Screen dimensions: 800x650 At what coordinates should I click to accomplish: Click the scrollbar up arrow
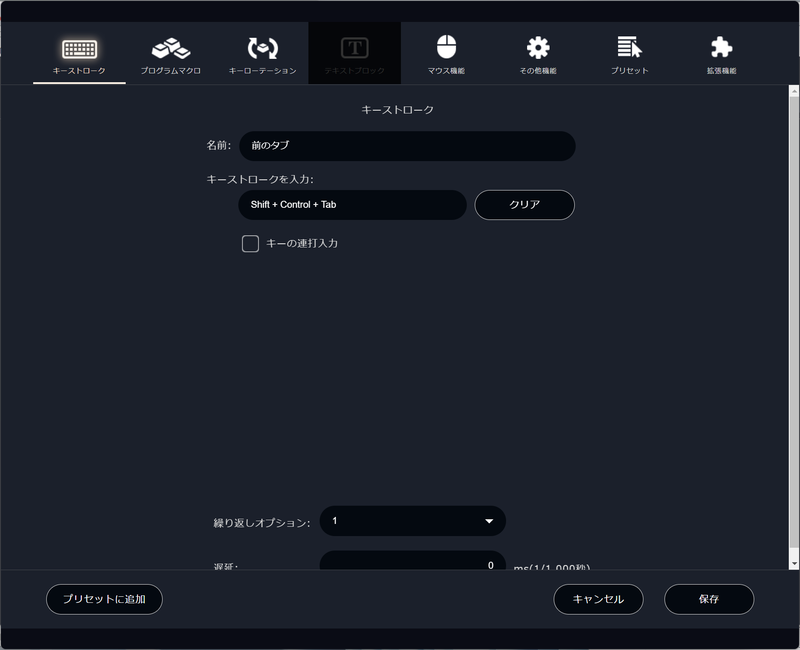(794, 91)
